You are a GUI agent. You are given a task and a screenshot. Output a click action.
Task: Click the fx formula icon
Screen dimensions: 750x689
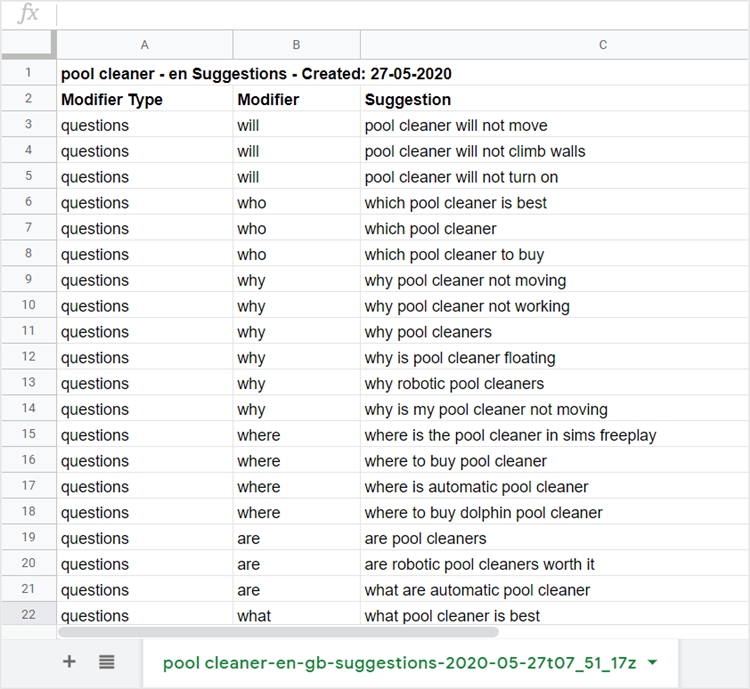coord(29,14)
